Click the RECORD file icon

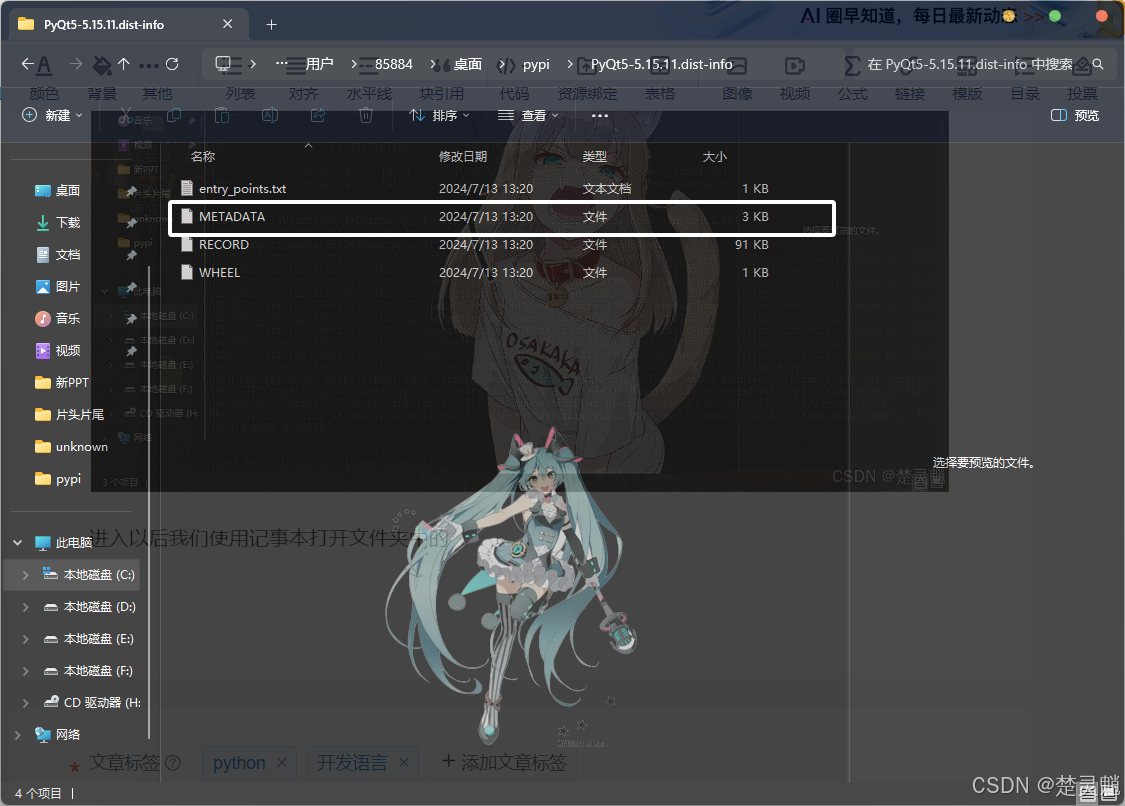187,244
